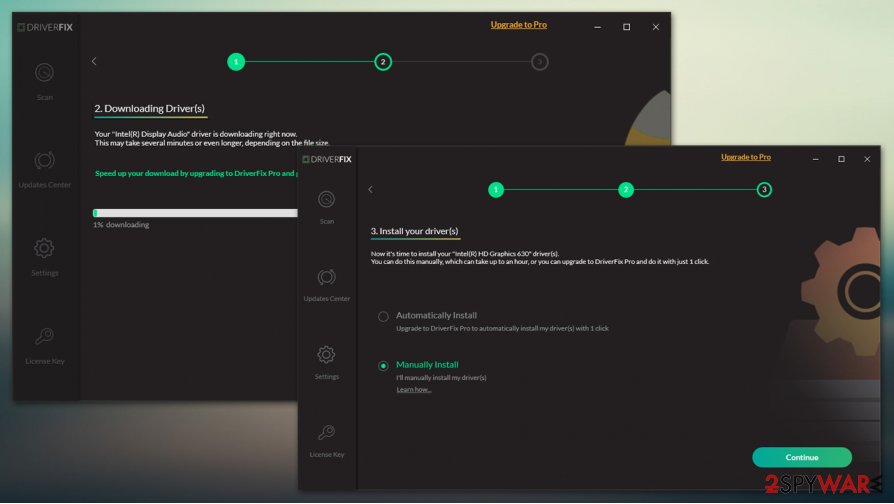Minimize the back DriverFix window

[x=598, y=27]
